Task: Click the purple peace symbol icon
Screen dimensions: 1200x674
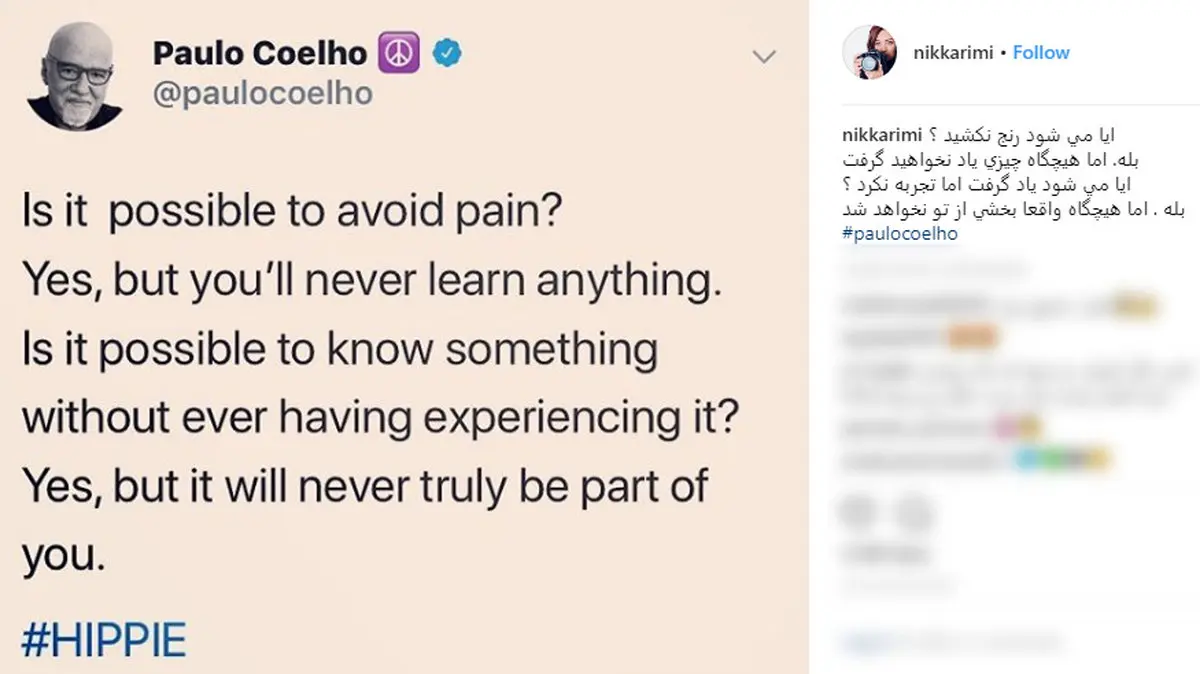Action: point(397,54)
